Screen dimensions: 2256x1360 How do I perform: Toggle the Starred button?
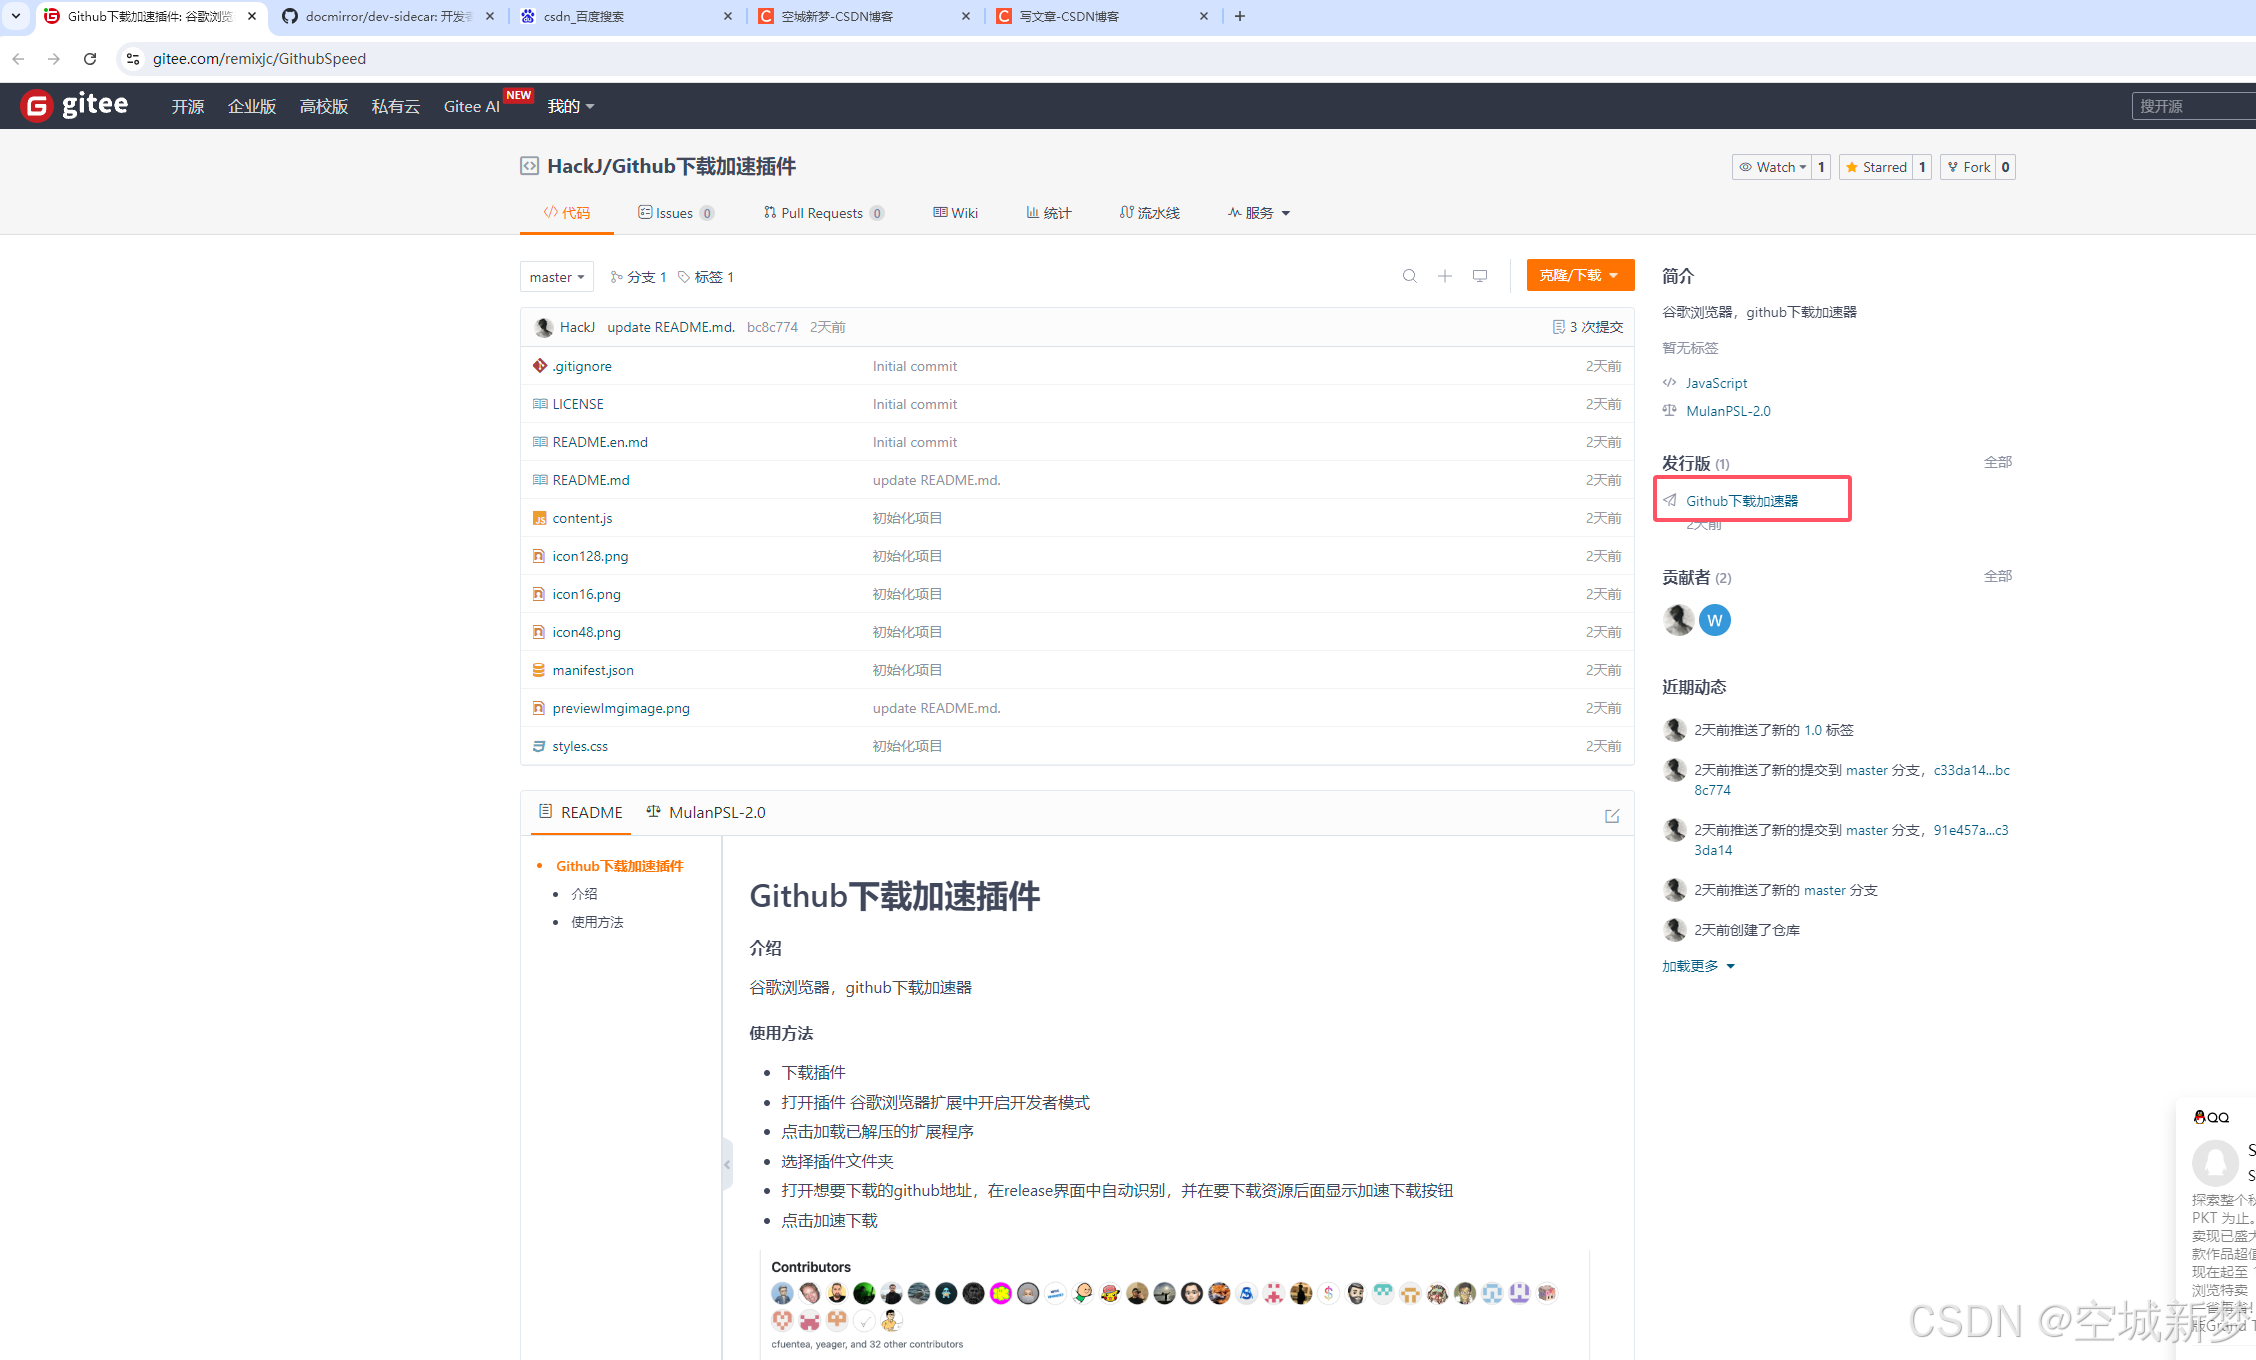(x=1876, y=167)
